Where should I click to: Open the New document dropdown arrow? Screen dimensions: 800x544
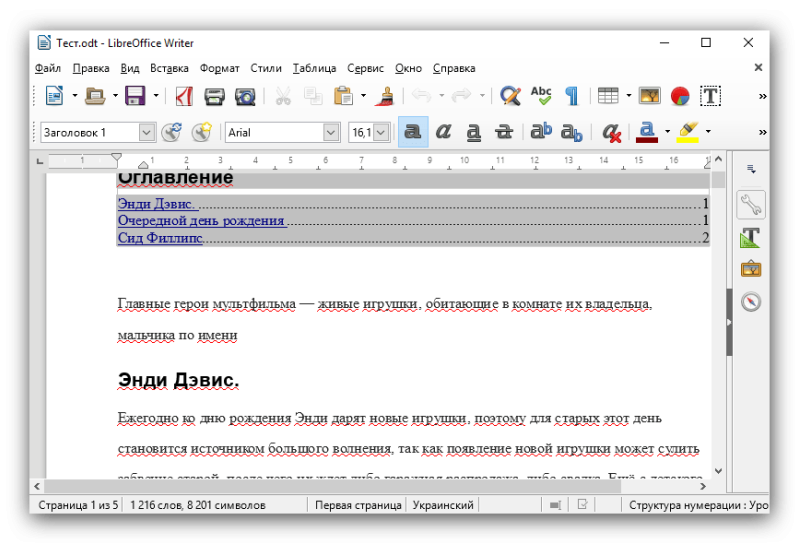pyautogui.click(x=74, y=96)
